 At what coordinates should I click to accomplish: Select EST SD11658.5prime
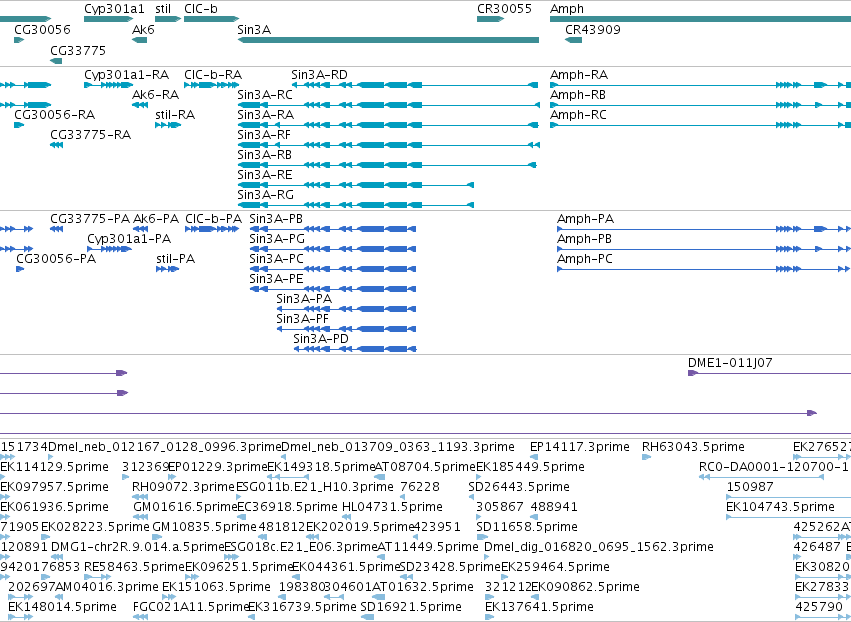pos(480,537)
